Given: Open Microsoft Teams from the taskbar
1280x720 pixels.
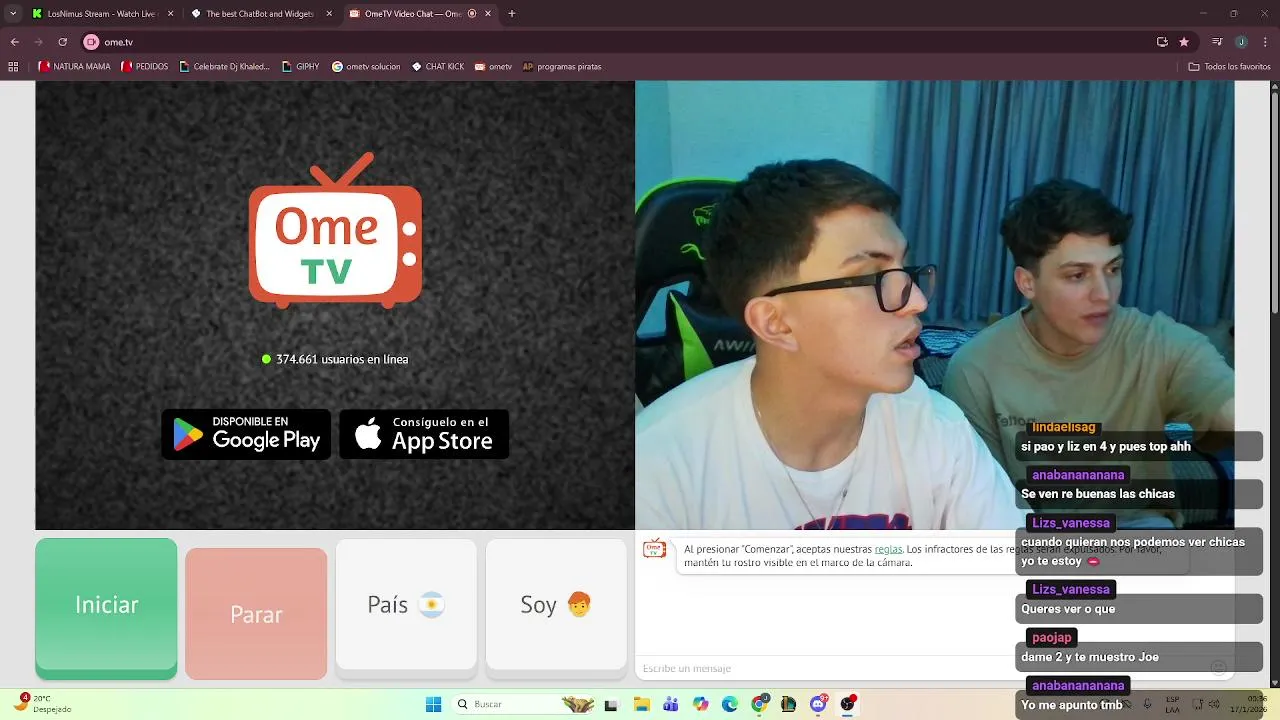Looking at the screenshot, I should pyautogui.click(x=670, y=704).
